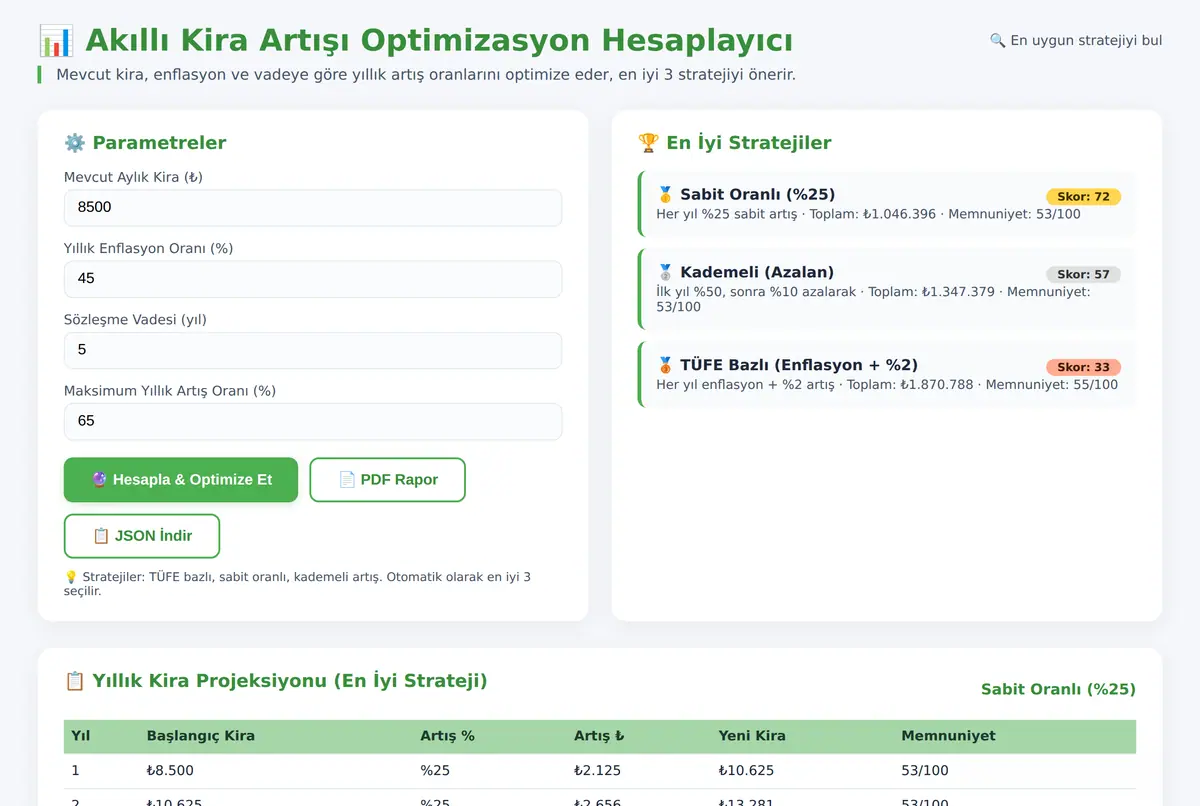
Task: Click the bar chart icon in title
Action: [56, 41]
